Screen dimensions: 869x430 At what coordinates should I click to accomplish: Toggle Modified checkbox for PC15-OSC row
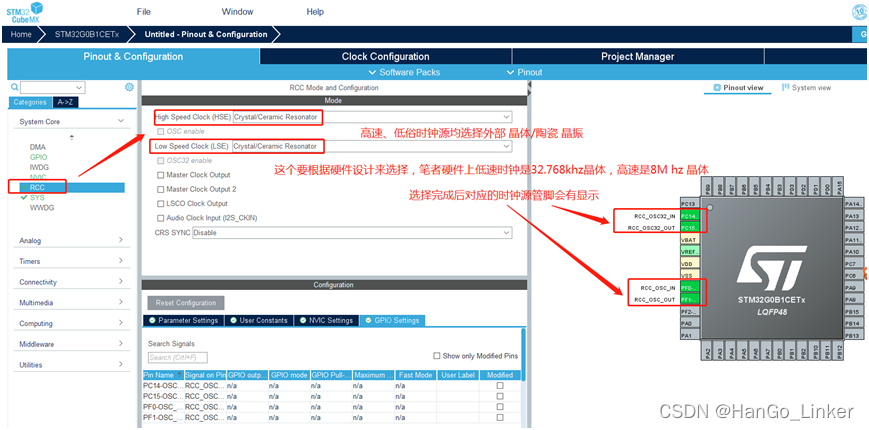click(500, 396)
